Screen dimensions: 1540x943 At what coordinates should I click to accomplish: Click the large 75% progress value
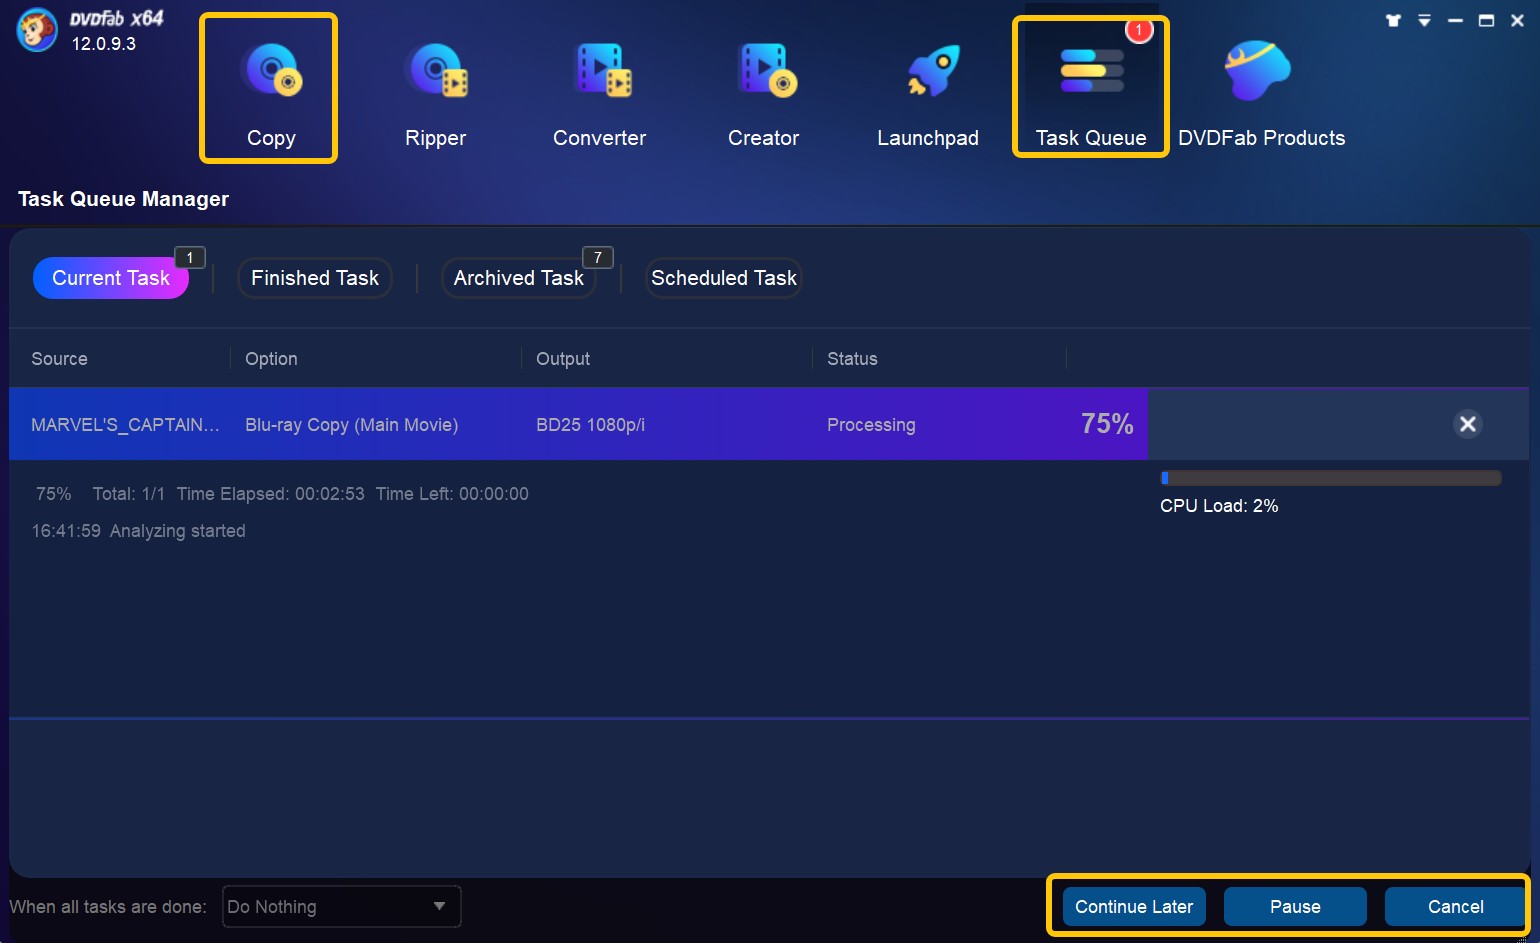coord(1107,424)
